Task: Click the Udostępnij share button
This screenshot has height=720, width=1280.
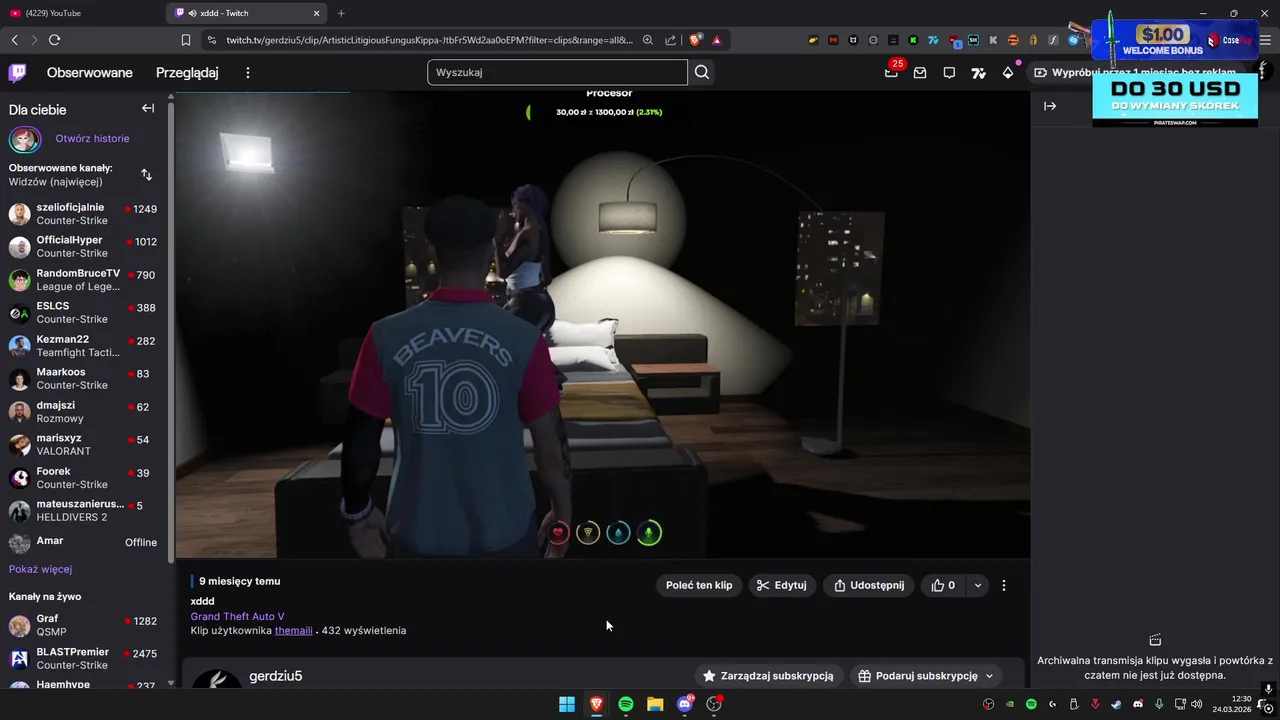Action: click(869, 585)
